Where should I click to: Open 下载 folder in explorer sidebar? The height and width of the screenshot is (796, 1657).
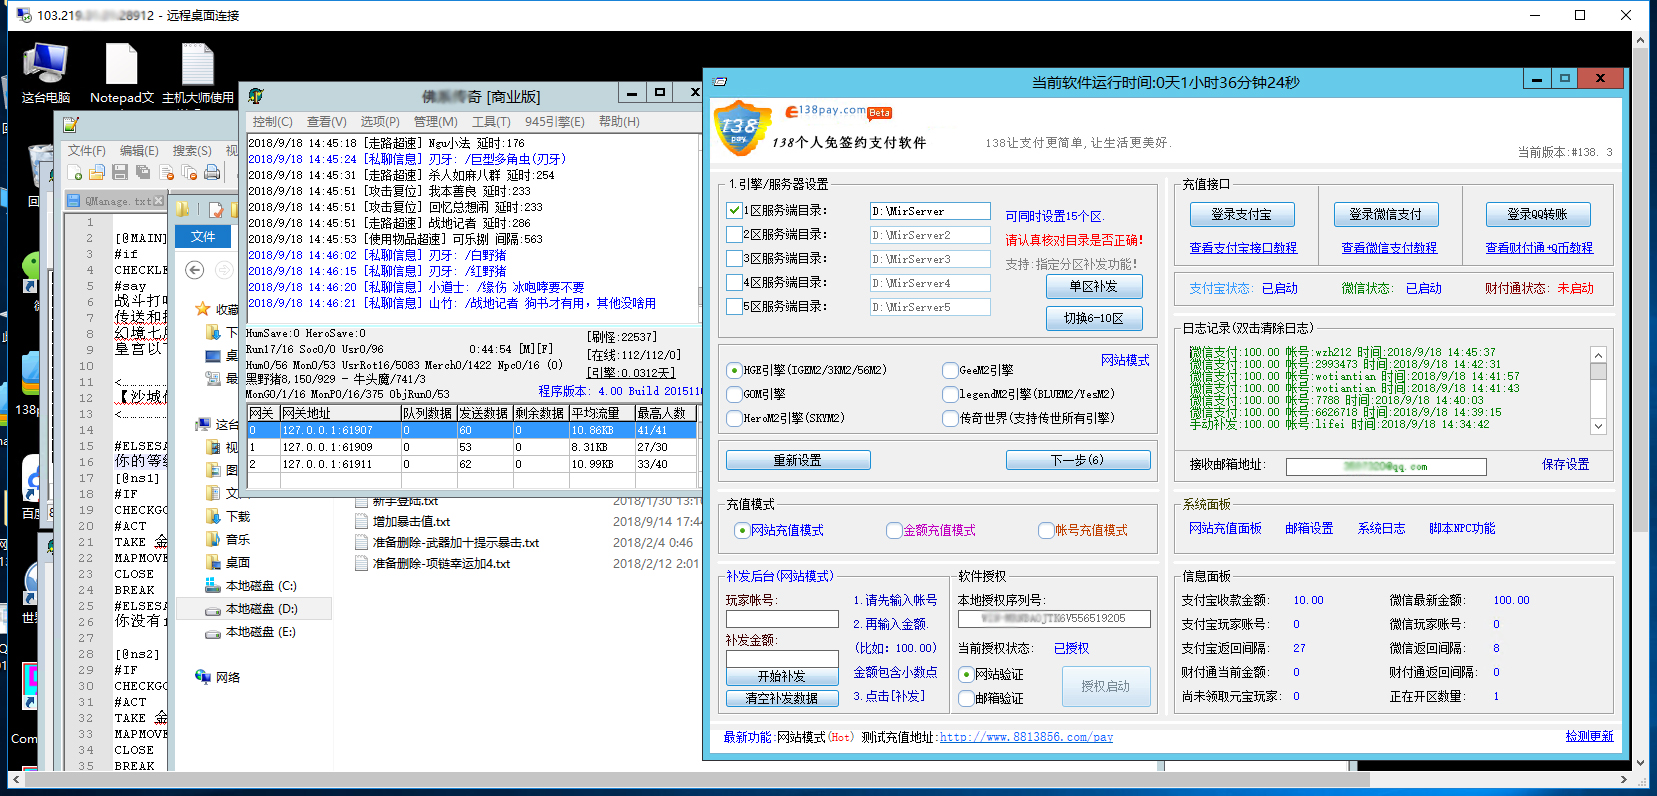click(x=227, y=517)
